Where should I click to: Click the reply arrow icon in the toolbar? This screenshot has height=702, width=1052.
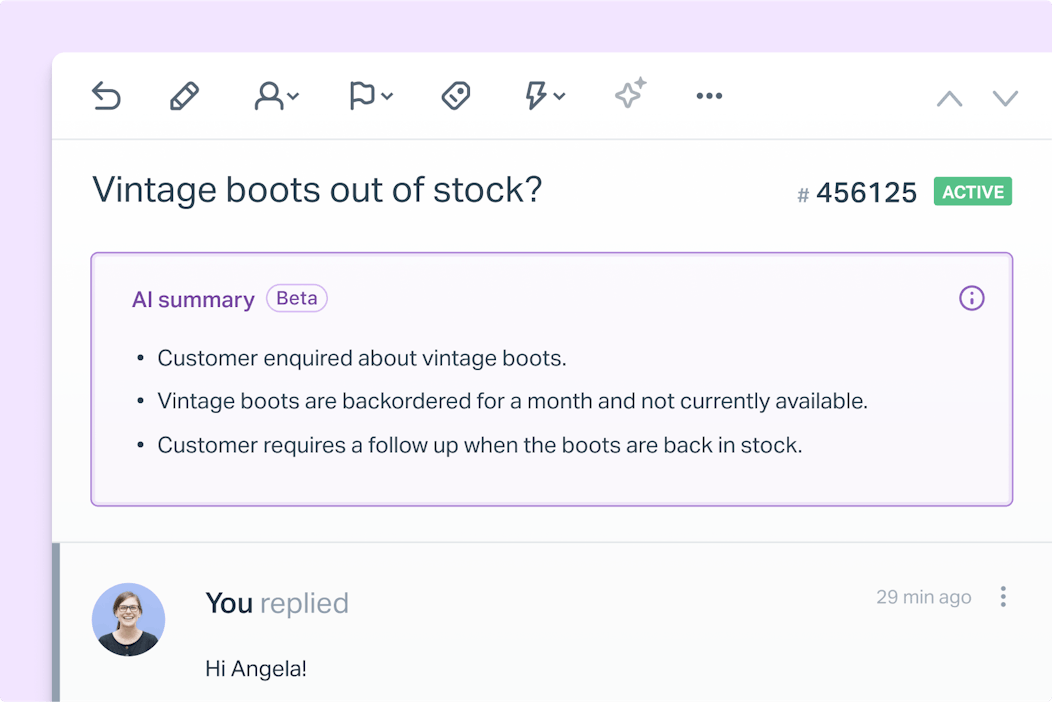106,96
